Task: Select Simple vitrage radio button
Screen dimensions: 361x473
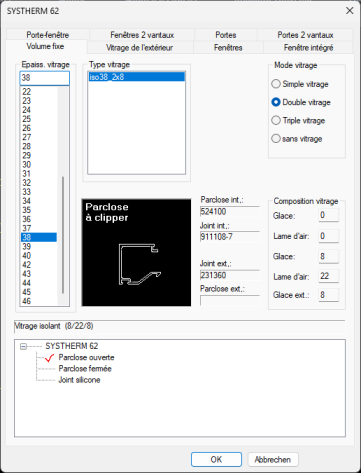Action: 276,84
